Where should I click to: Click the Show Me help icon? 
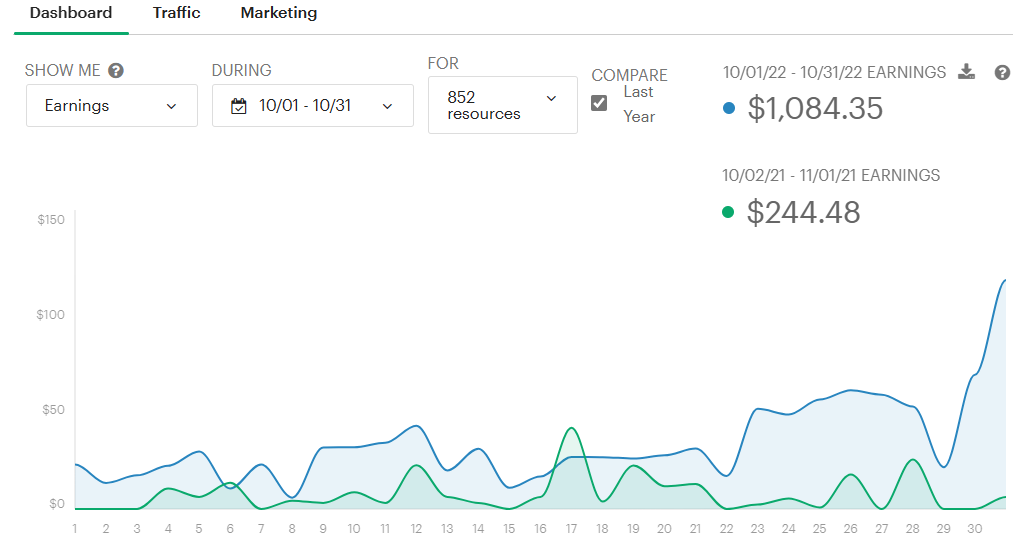tap(116, 70)
